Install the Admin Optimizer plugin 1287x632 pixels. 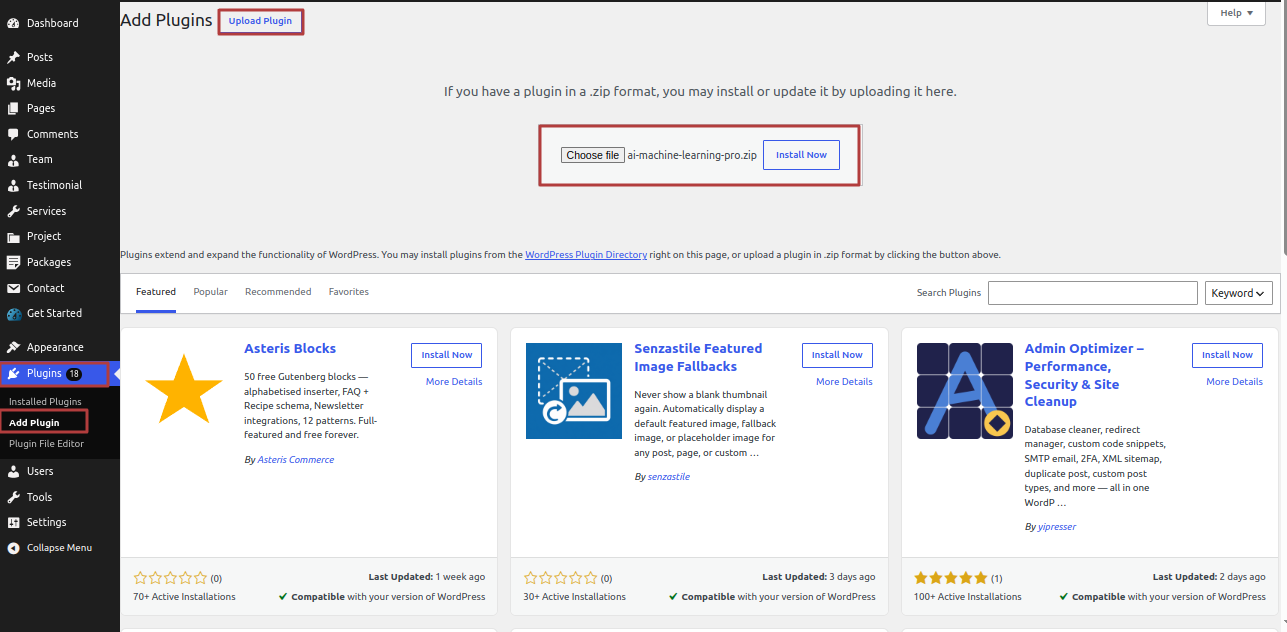click(x=1227, y=355)
